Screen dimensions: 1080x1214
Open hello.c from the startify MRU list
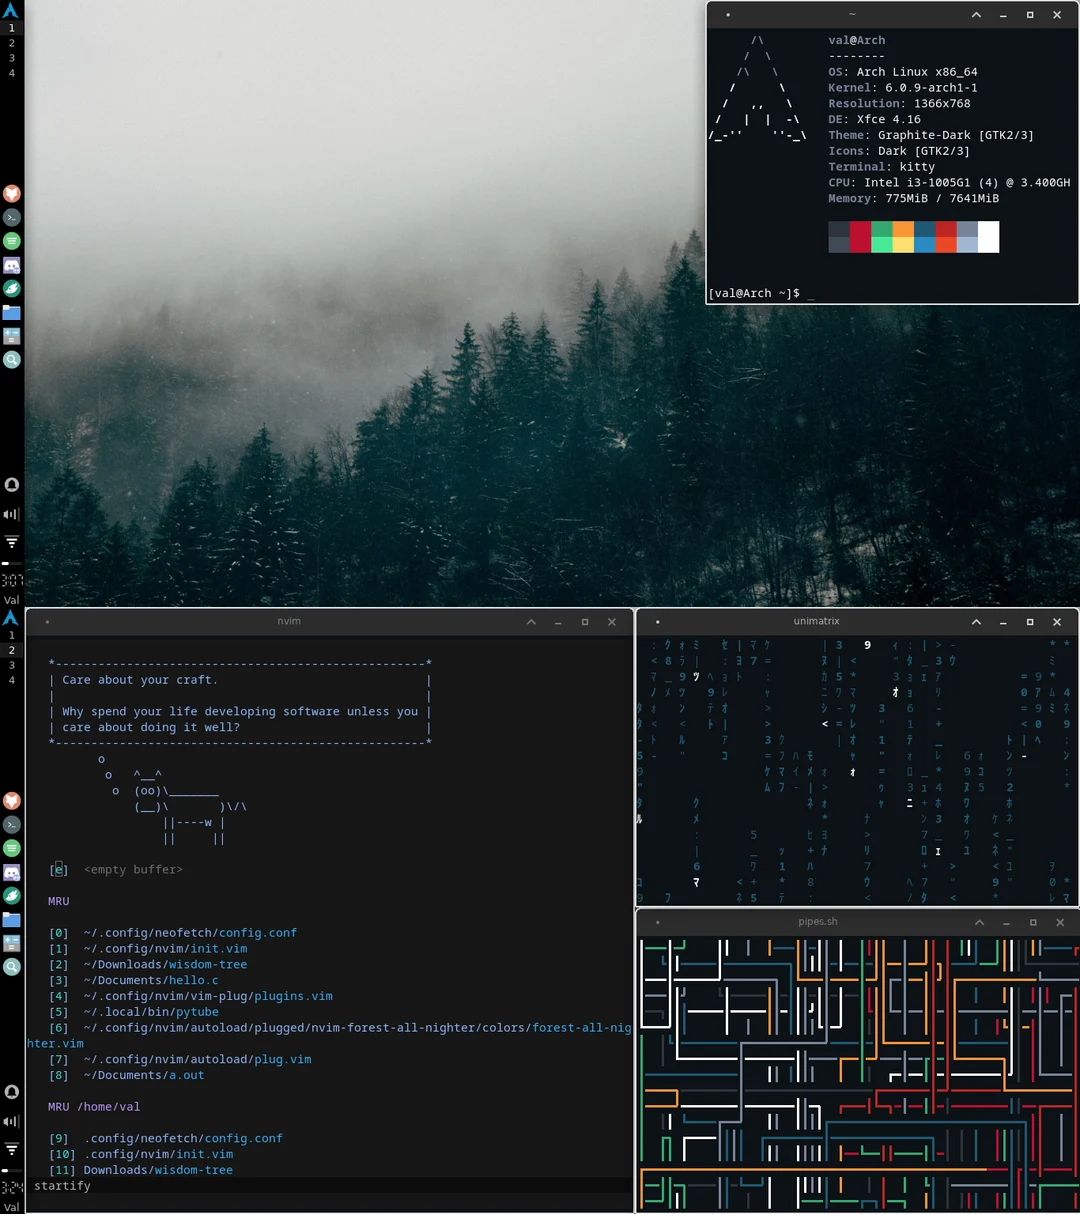182,980
